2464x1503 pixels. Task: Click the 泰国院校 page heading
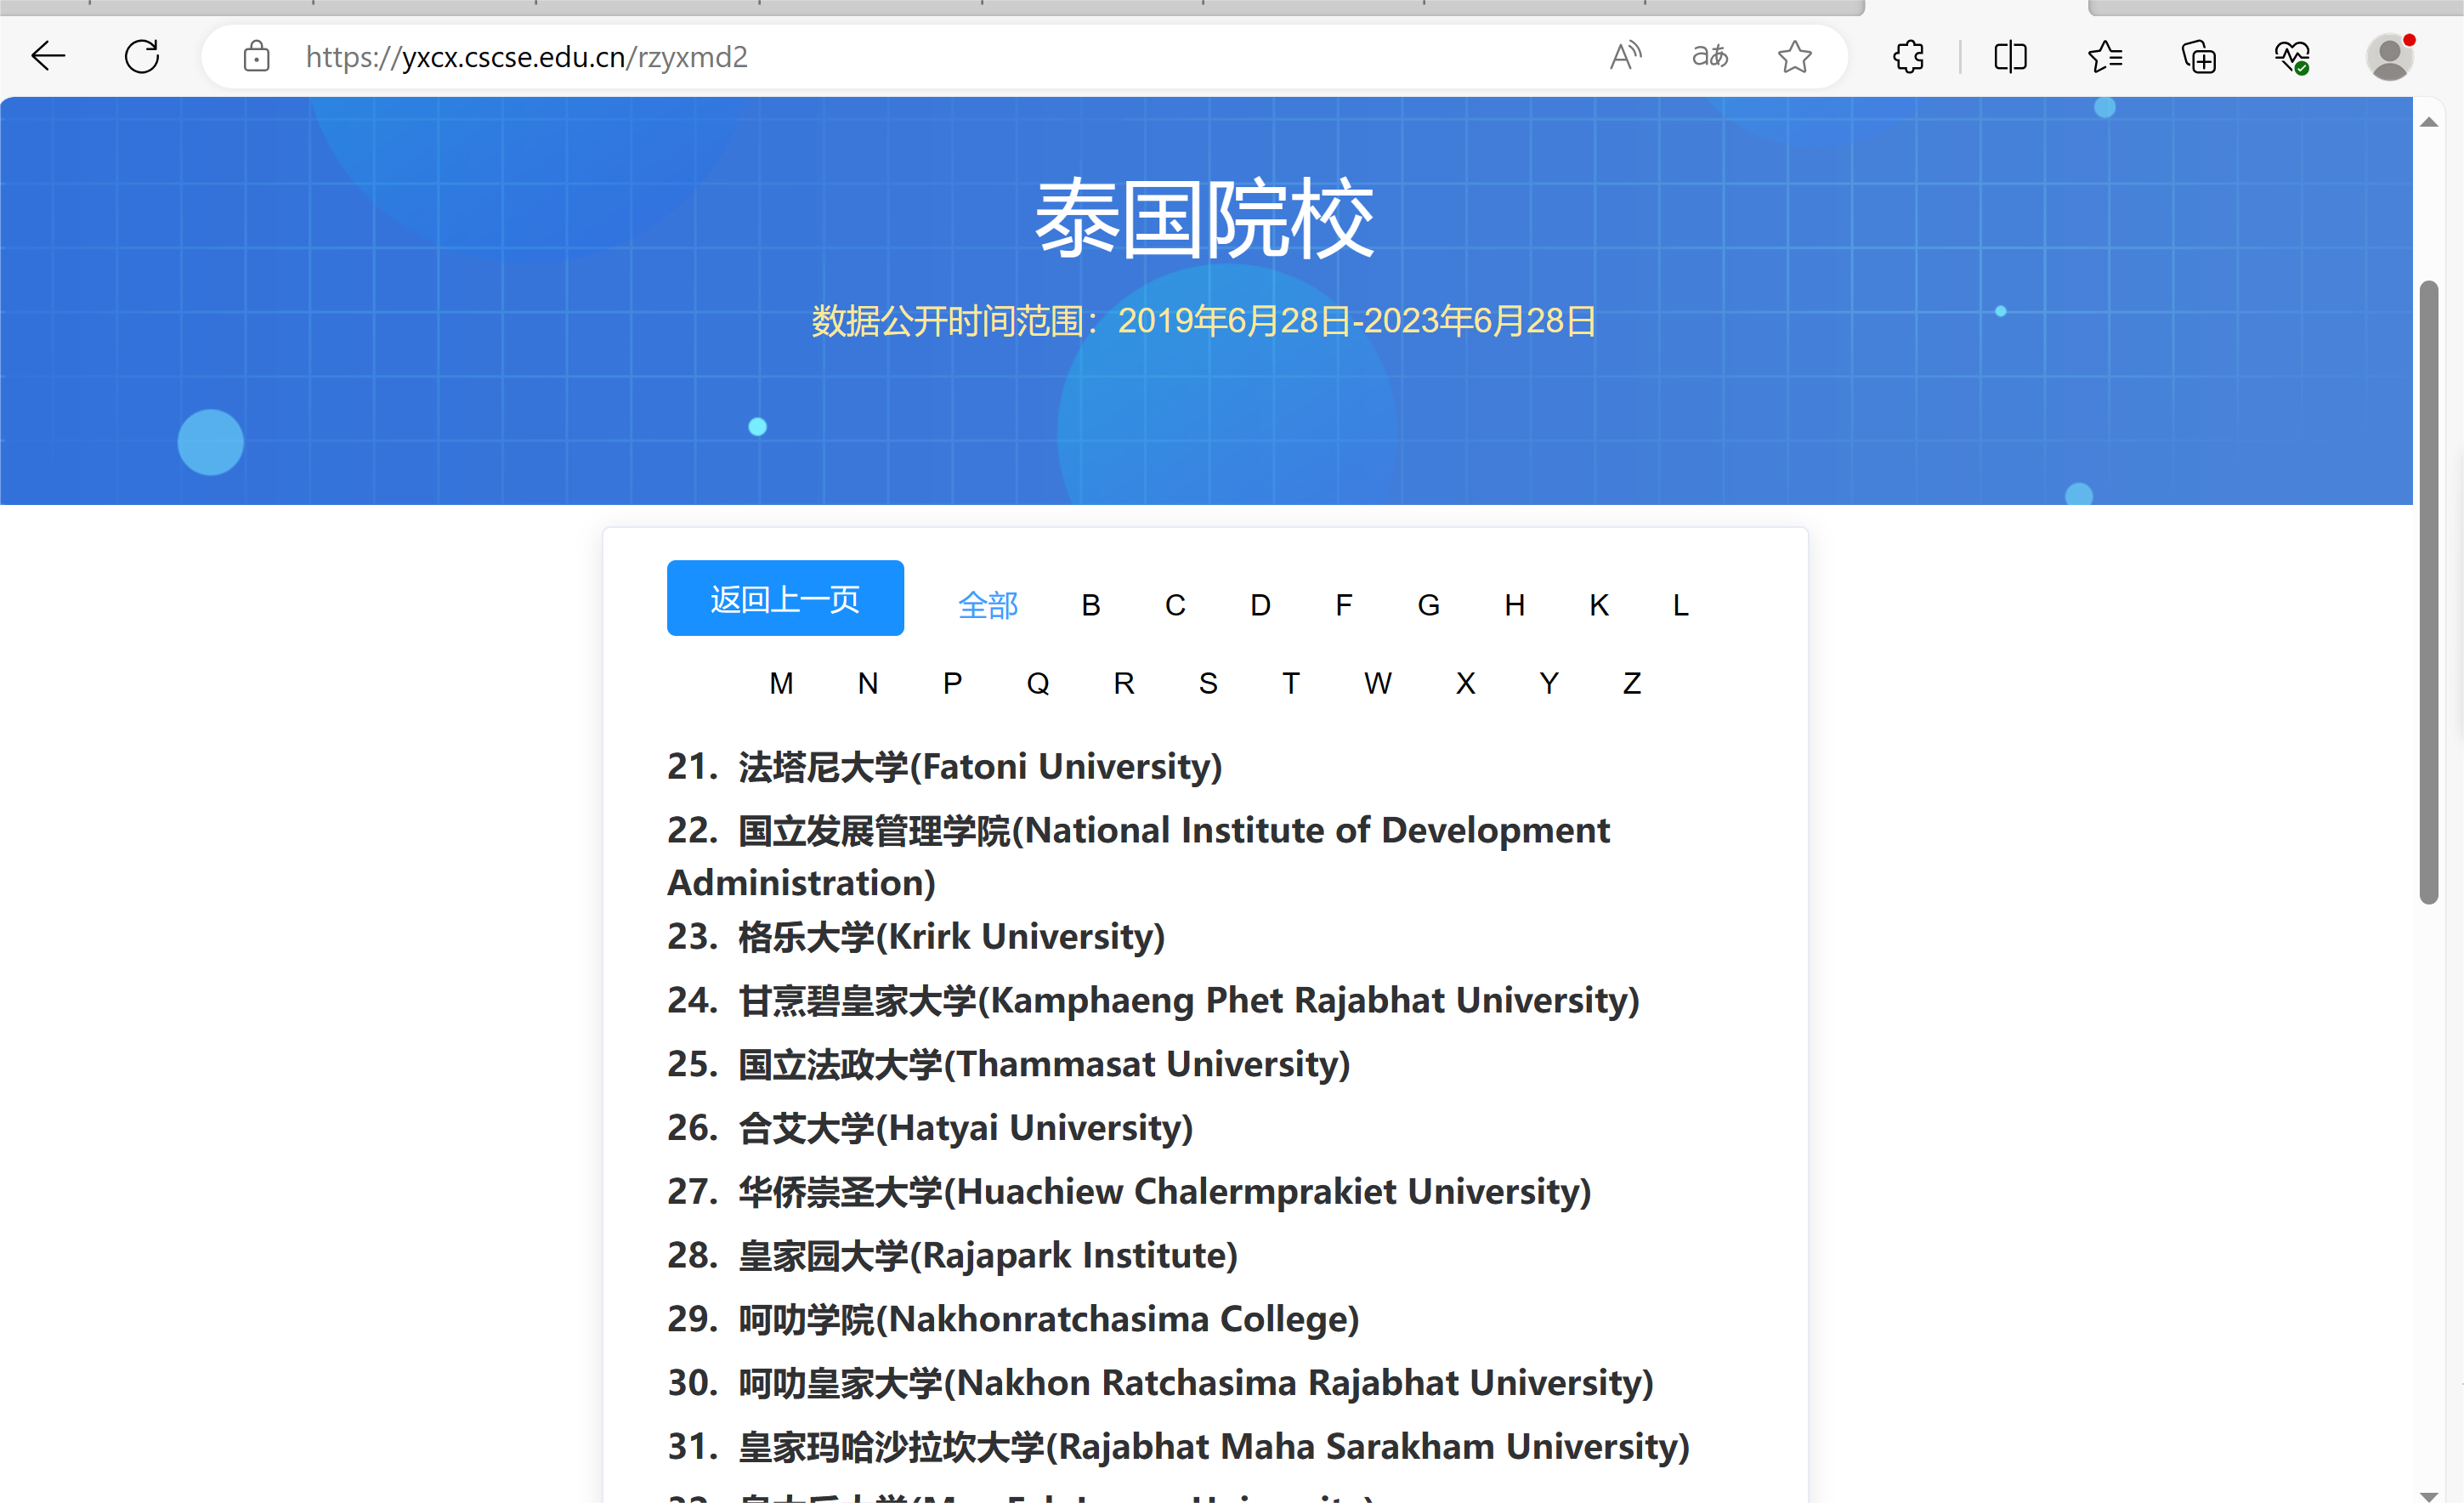click(1205, 219)
